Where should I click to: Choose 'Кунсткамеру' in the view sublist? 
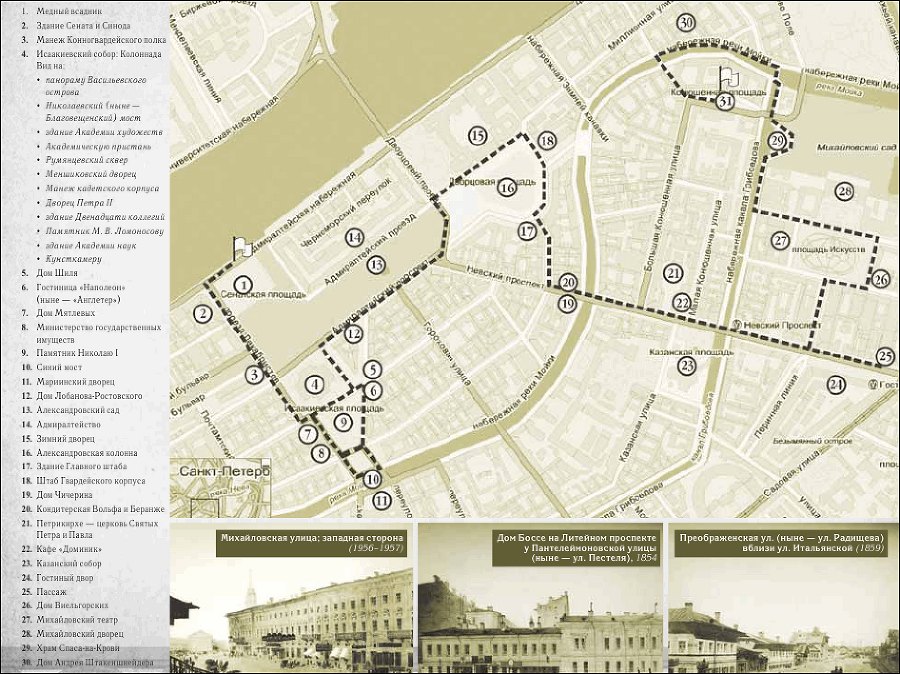73,259
